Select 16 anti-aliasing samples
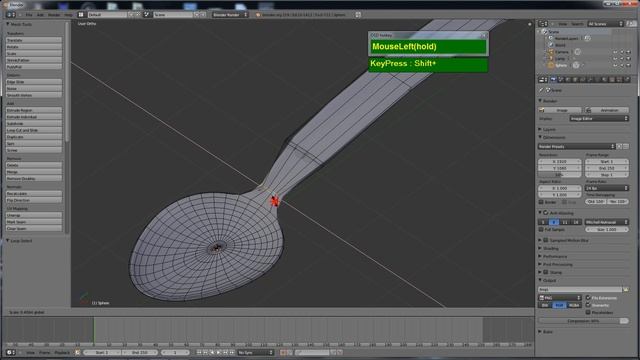 576,222
